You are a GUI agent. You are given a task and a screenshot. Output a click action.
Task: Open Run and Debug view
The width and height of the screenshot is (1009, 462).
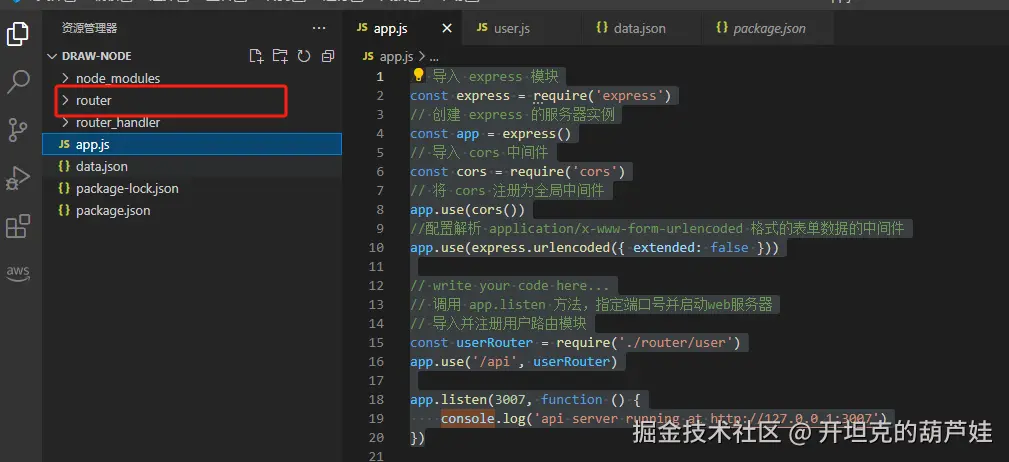coord(18,178)
